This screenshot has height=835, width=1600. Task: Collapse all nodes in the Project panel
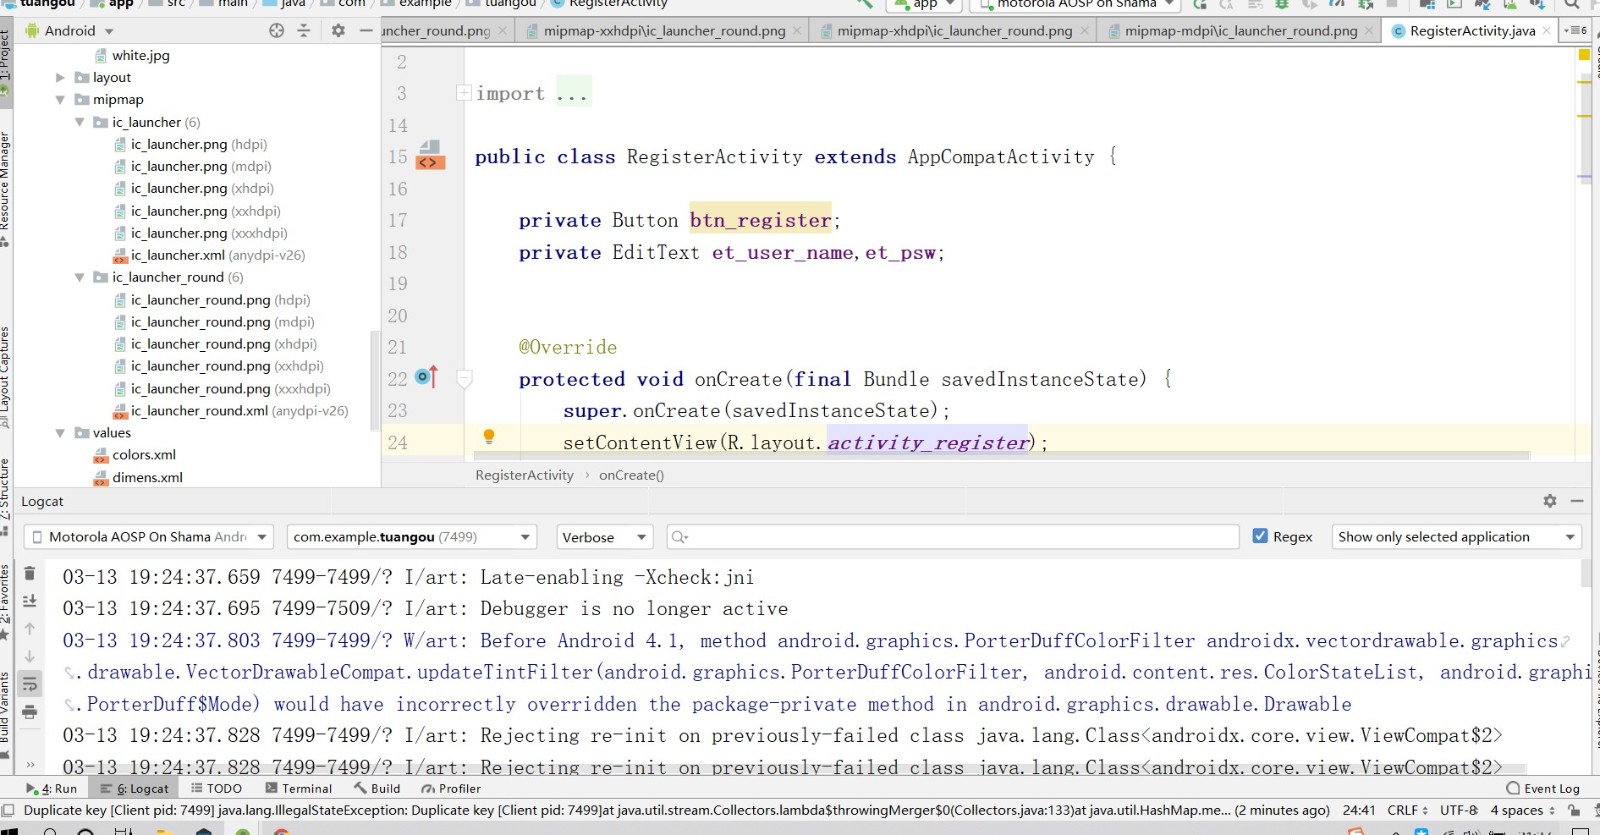304,31
